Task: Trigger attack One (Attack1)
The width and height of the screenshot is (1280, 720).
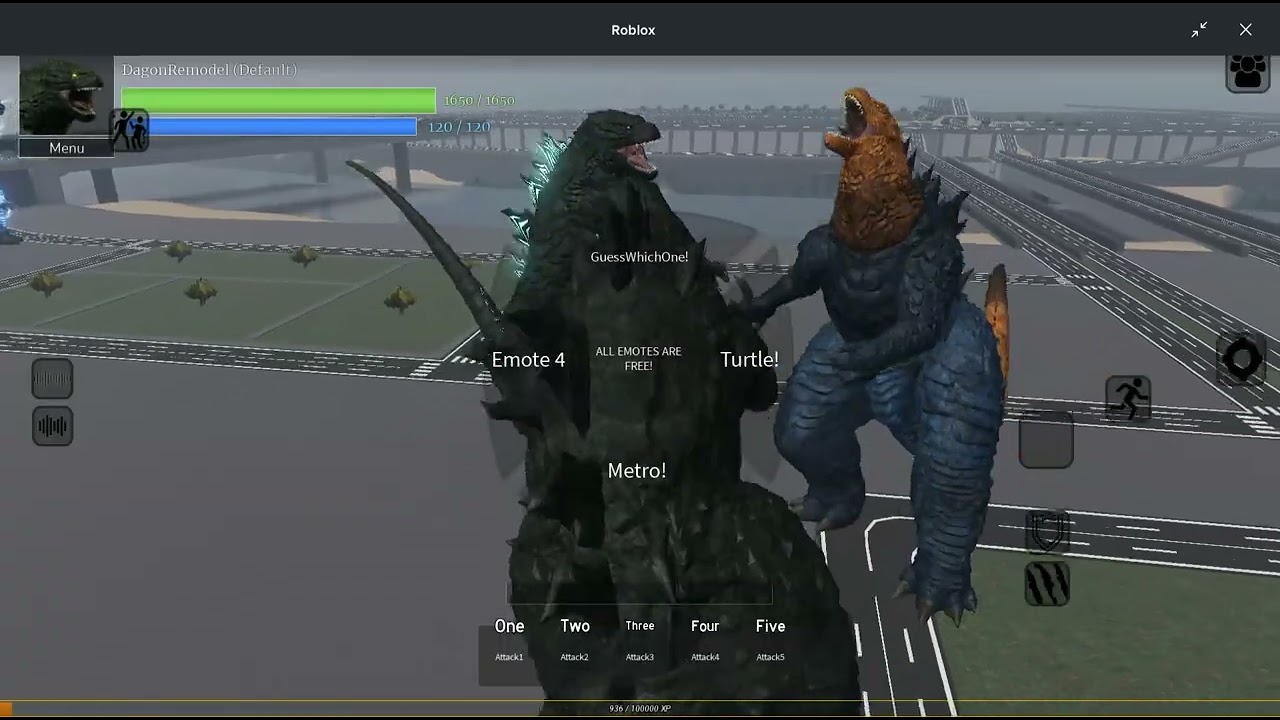Action: (x=509, y=640)
